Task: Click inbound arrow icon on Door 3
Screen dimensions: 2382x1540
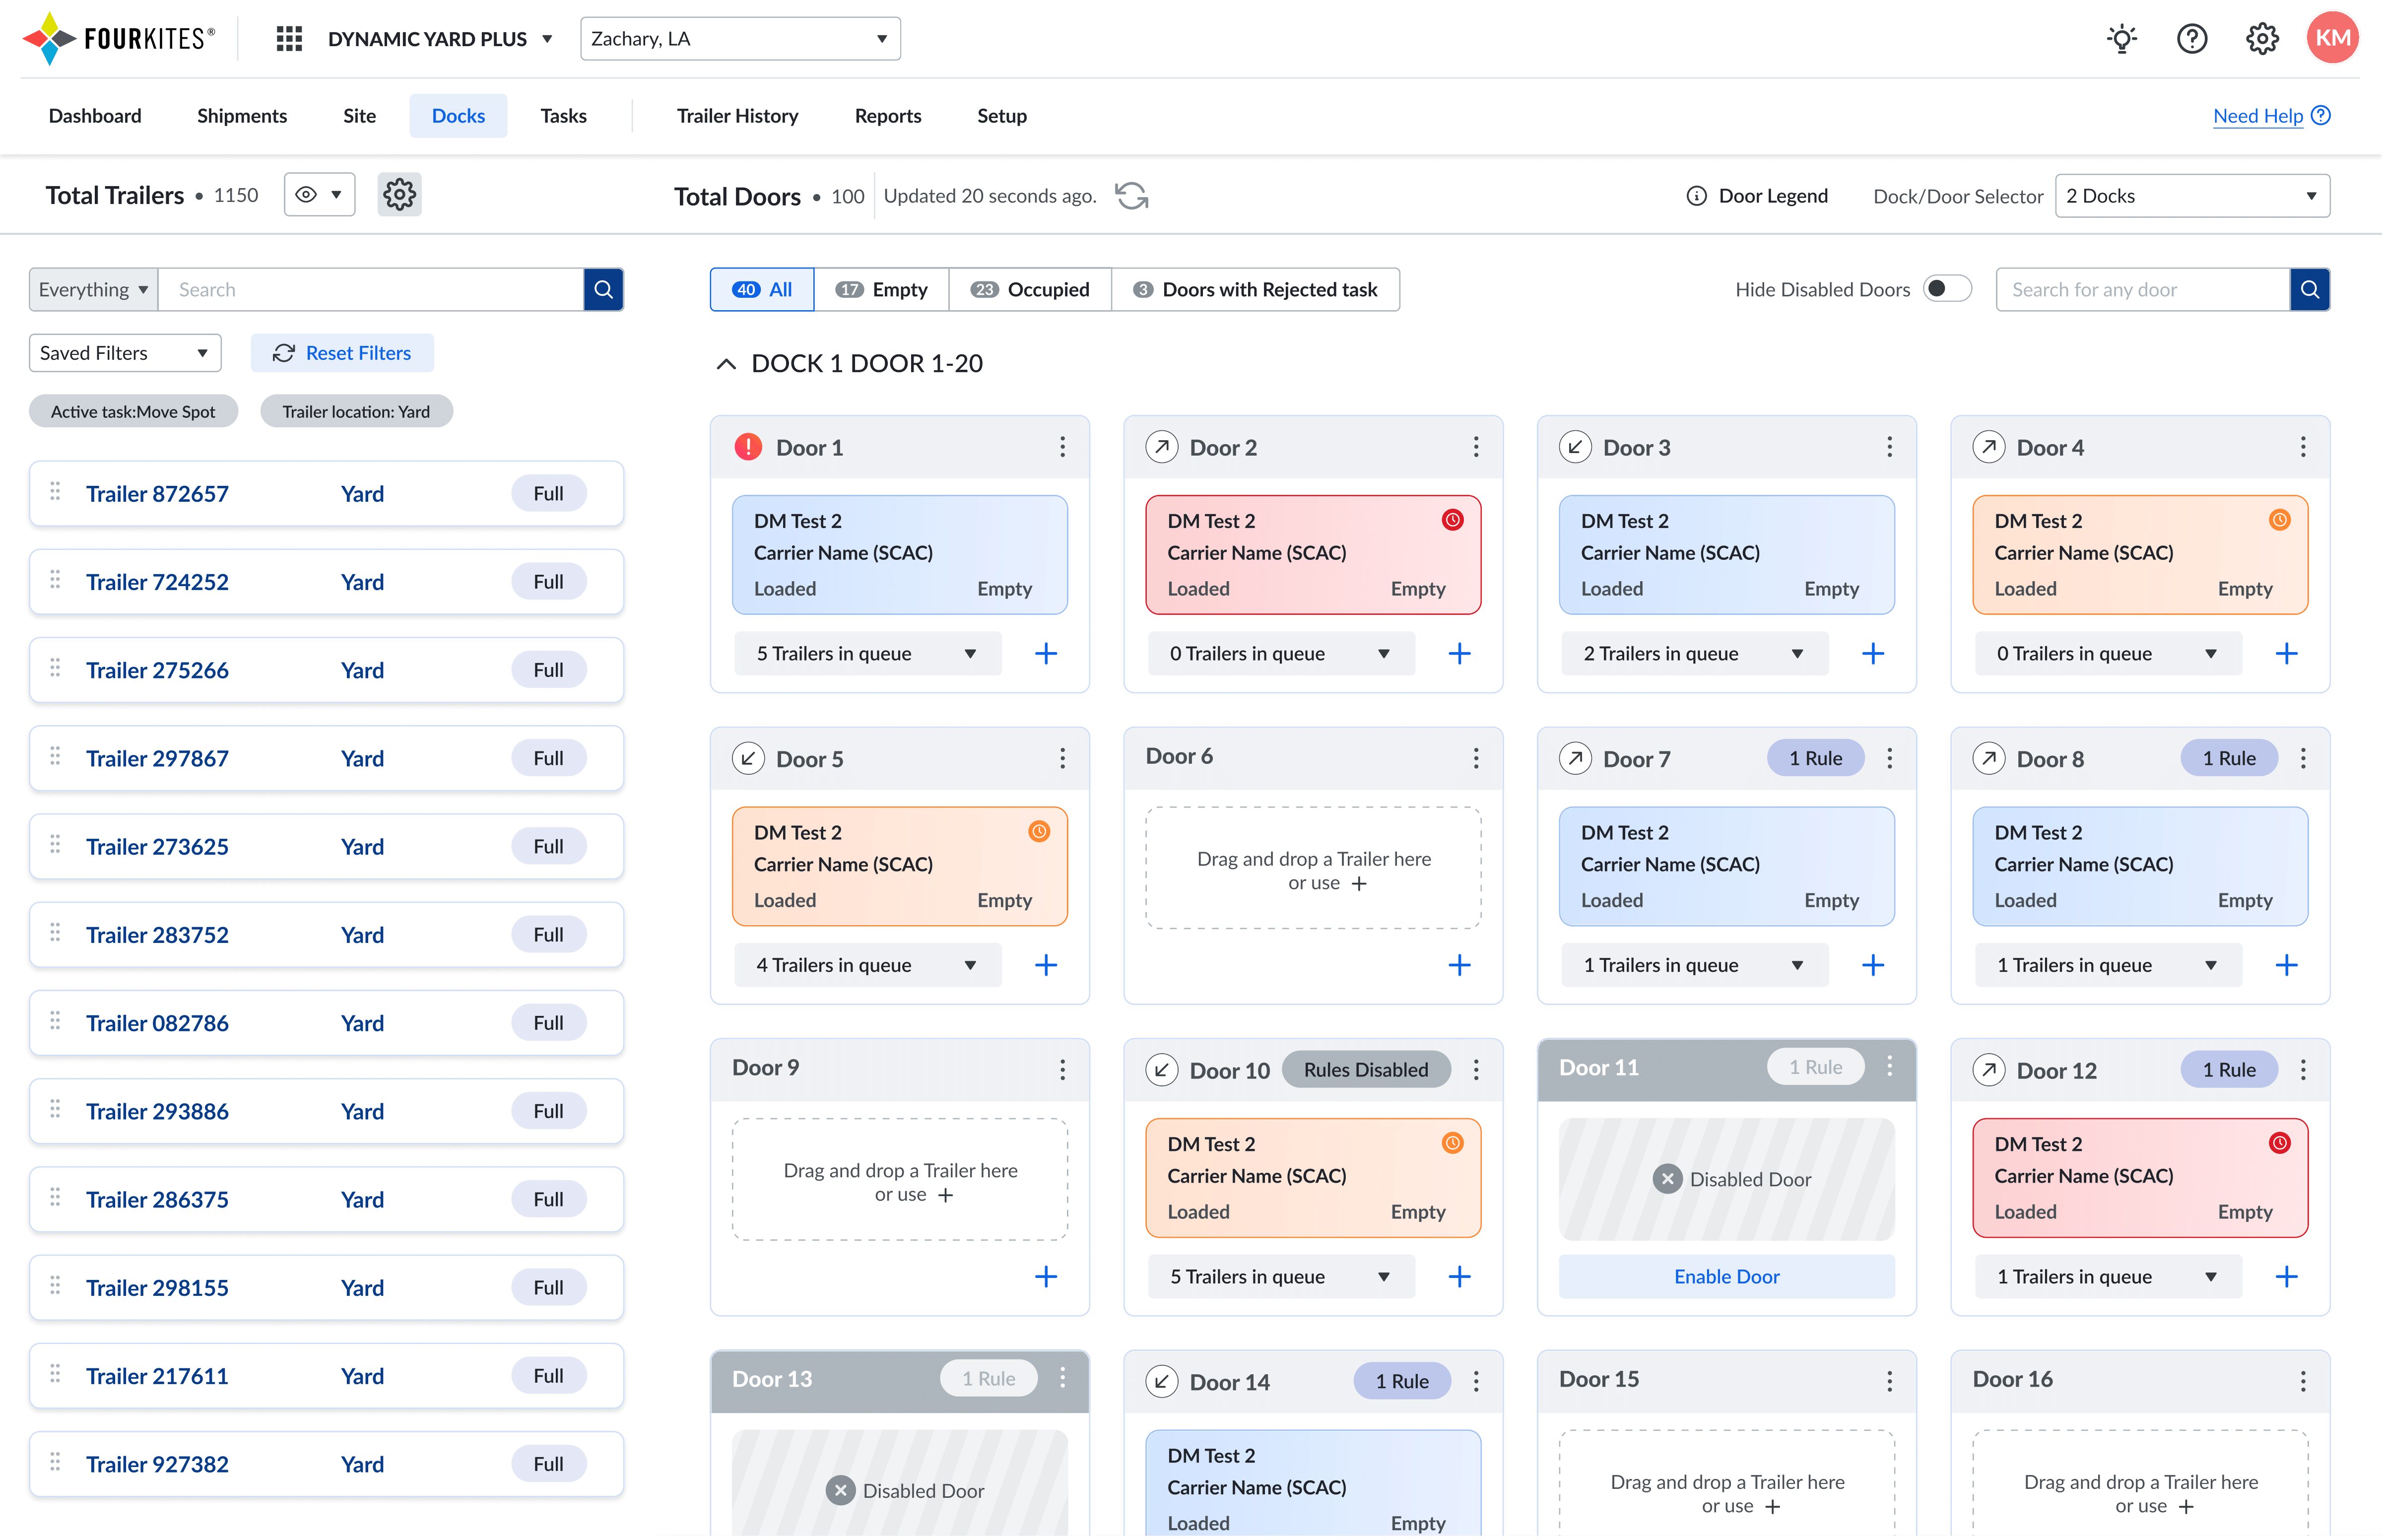Action: (x=1575, y=447)
